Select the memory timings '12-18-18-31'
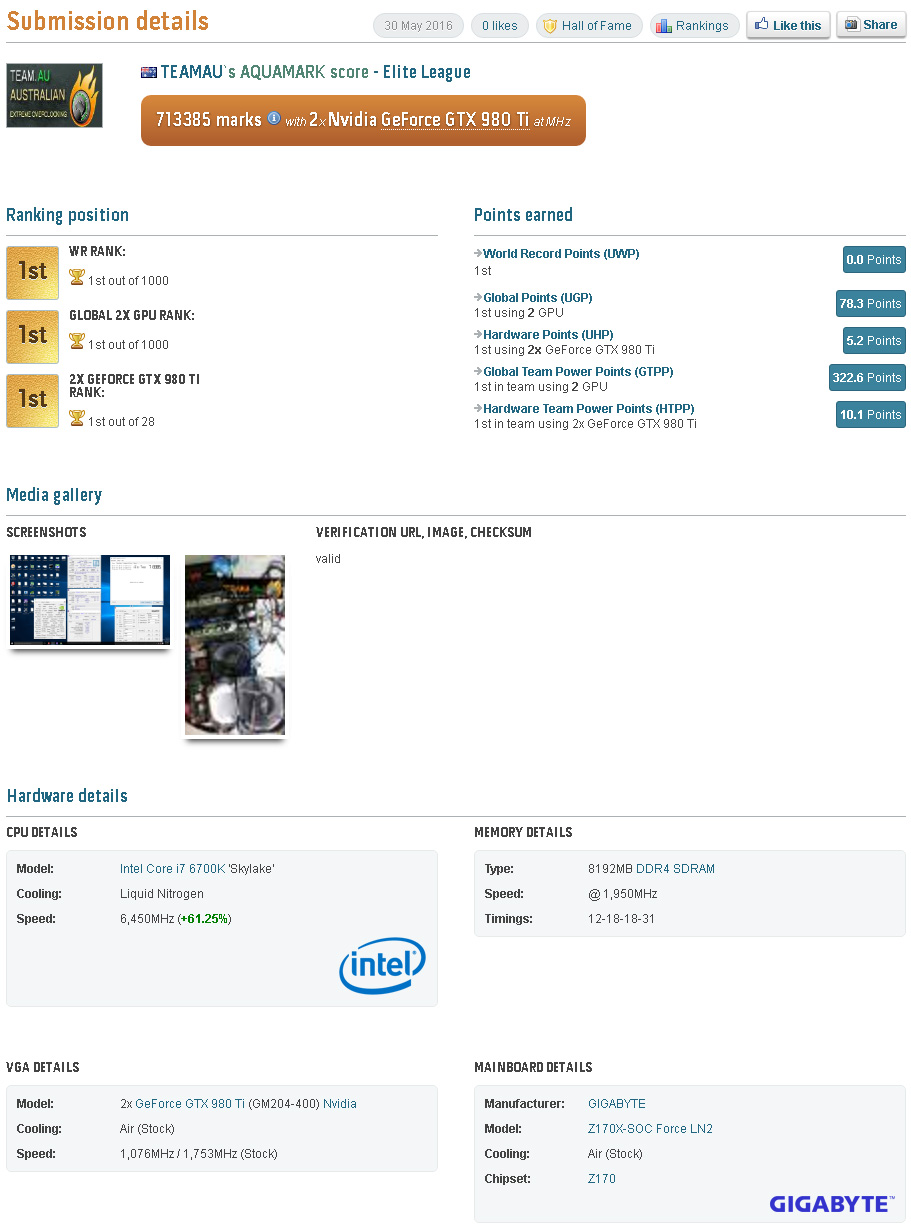911x1229 pixels. point(622,919)
